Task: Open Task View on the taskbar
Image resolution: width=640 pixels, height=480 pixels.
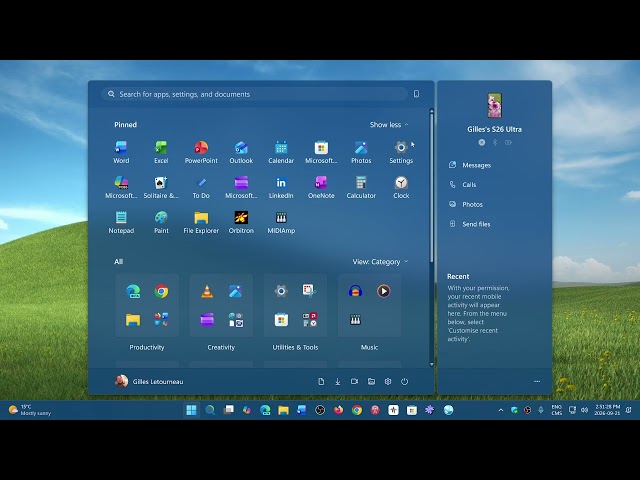Action: 229,410
